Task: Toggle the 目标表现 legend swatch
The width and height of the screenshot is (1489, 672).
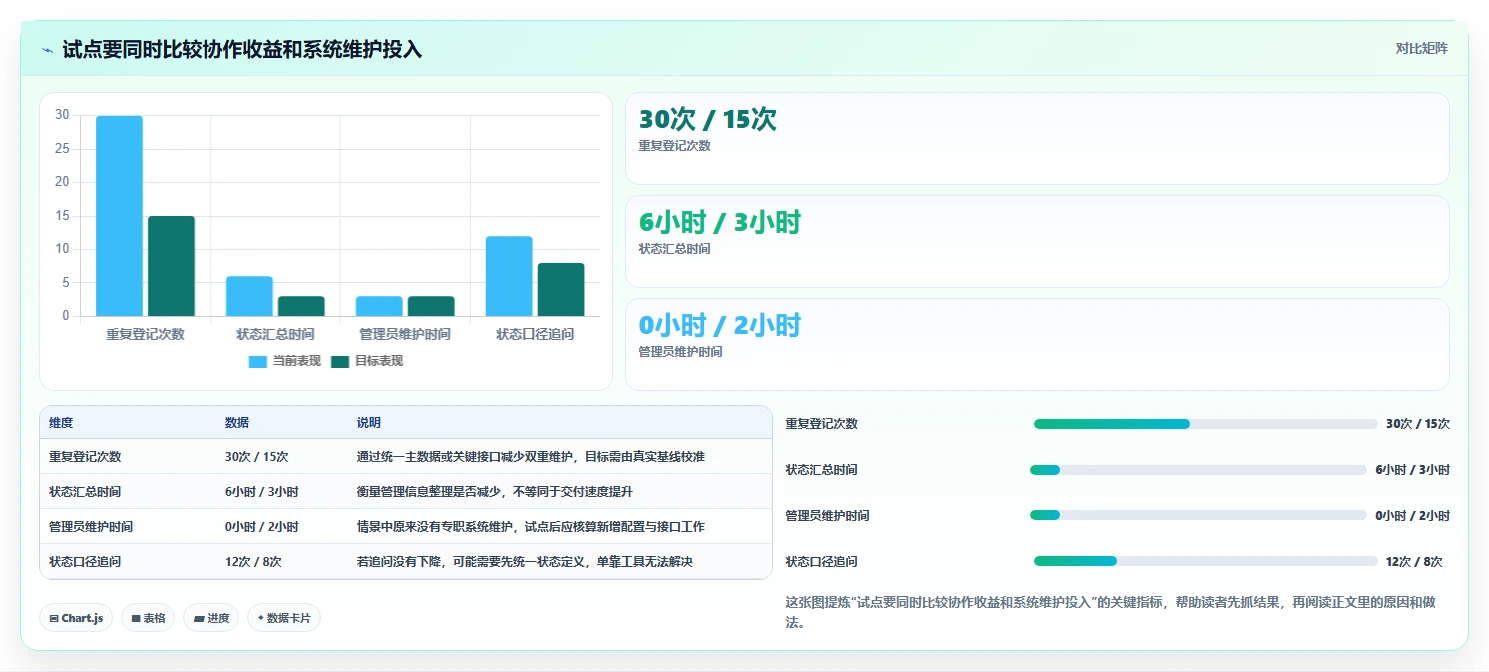Action: pos(341,361)
